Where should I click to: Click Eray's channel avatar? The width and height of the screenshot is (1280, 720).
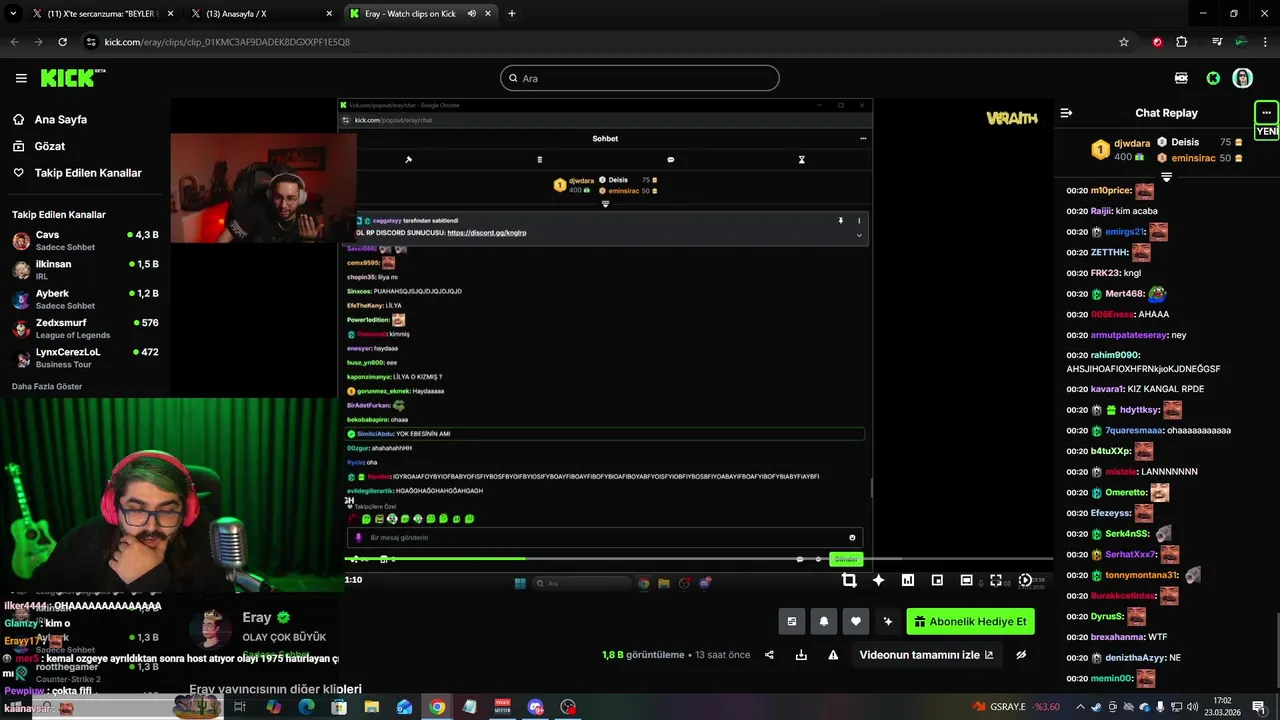(x=211, y=629)
